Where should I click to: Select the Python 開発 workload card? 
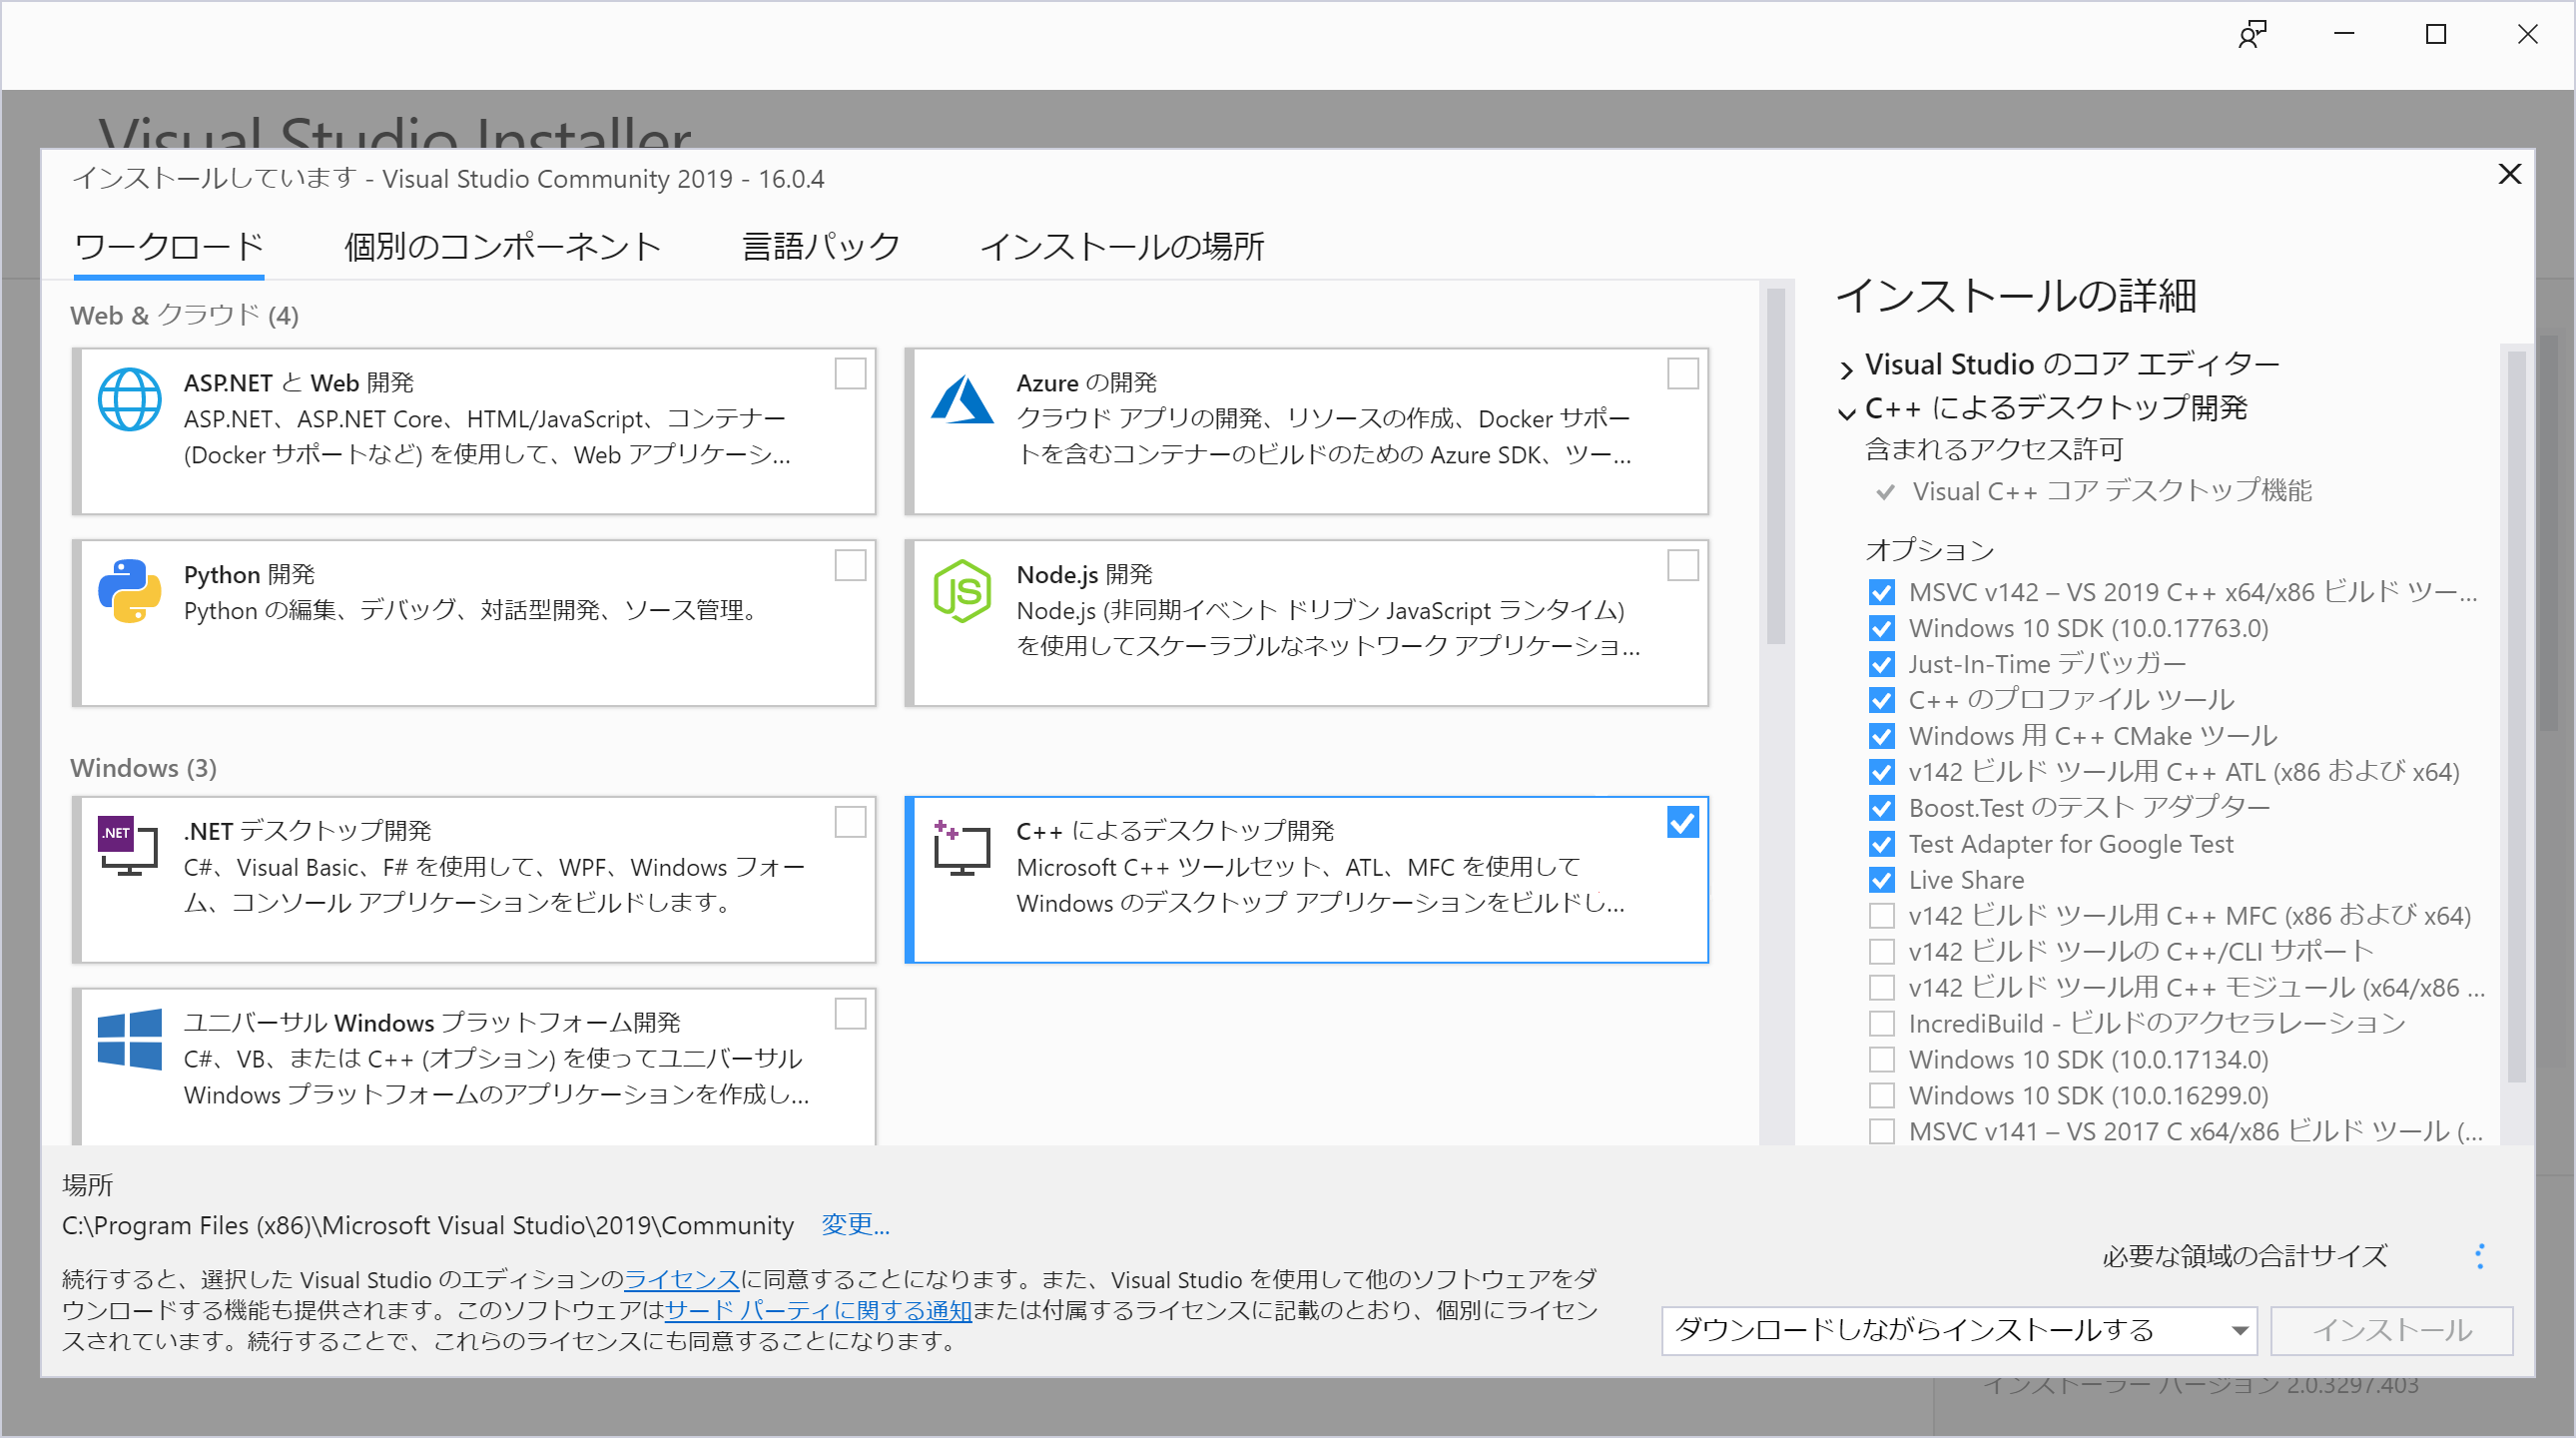(474, 624)
